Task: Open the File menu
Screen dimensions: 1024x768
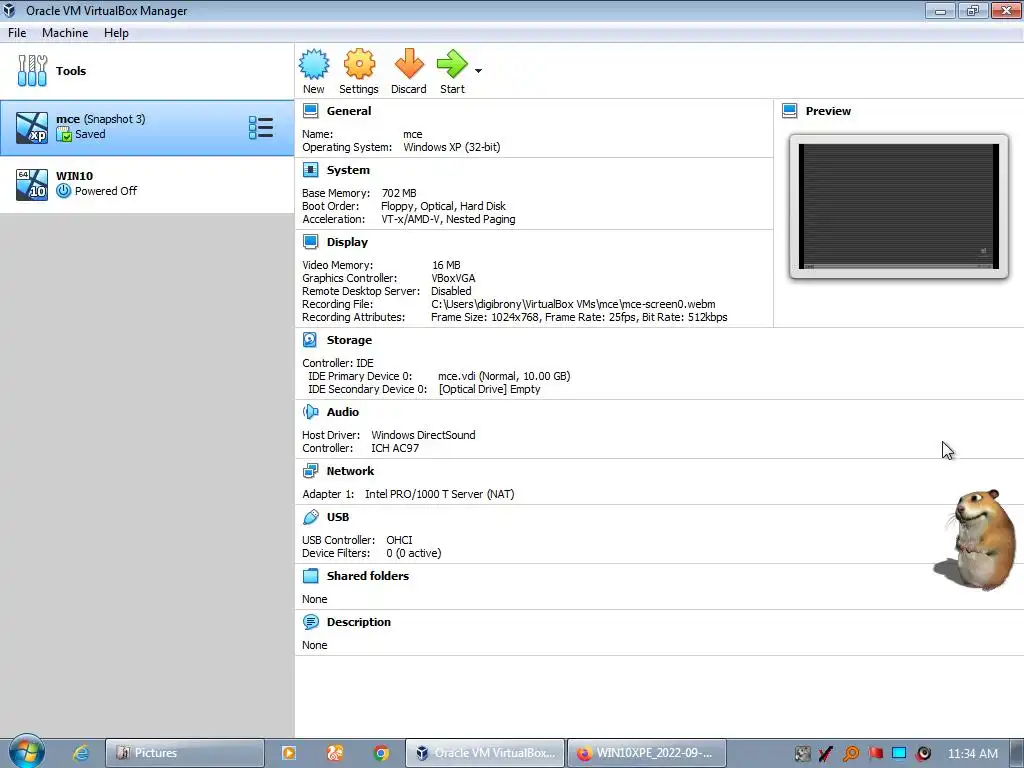Action: pyautogui.click(x=17, y=33)
